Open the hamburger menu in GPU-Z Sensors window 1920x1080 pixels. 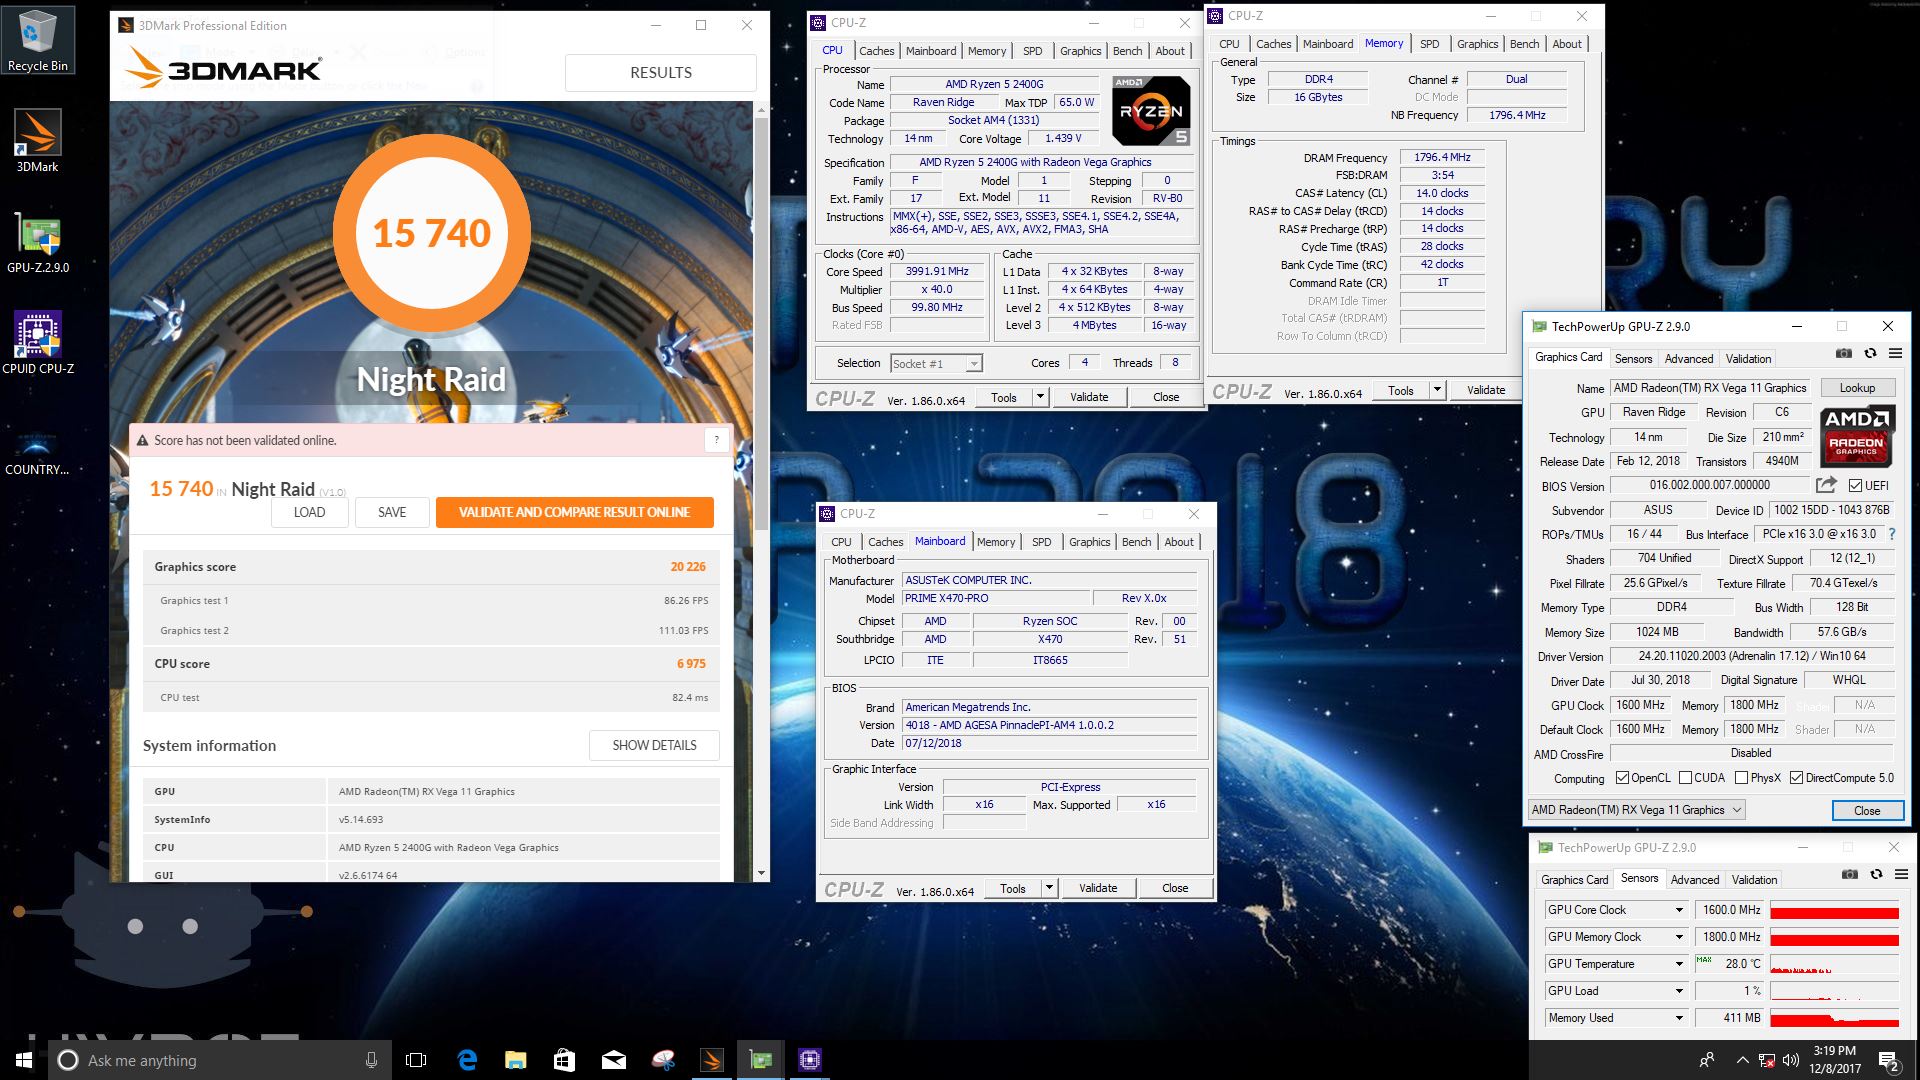click(1901, 874)
